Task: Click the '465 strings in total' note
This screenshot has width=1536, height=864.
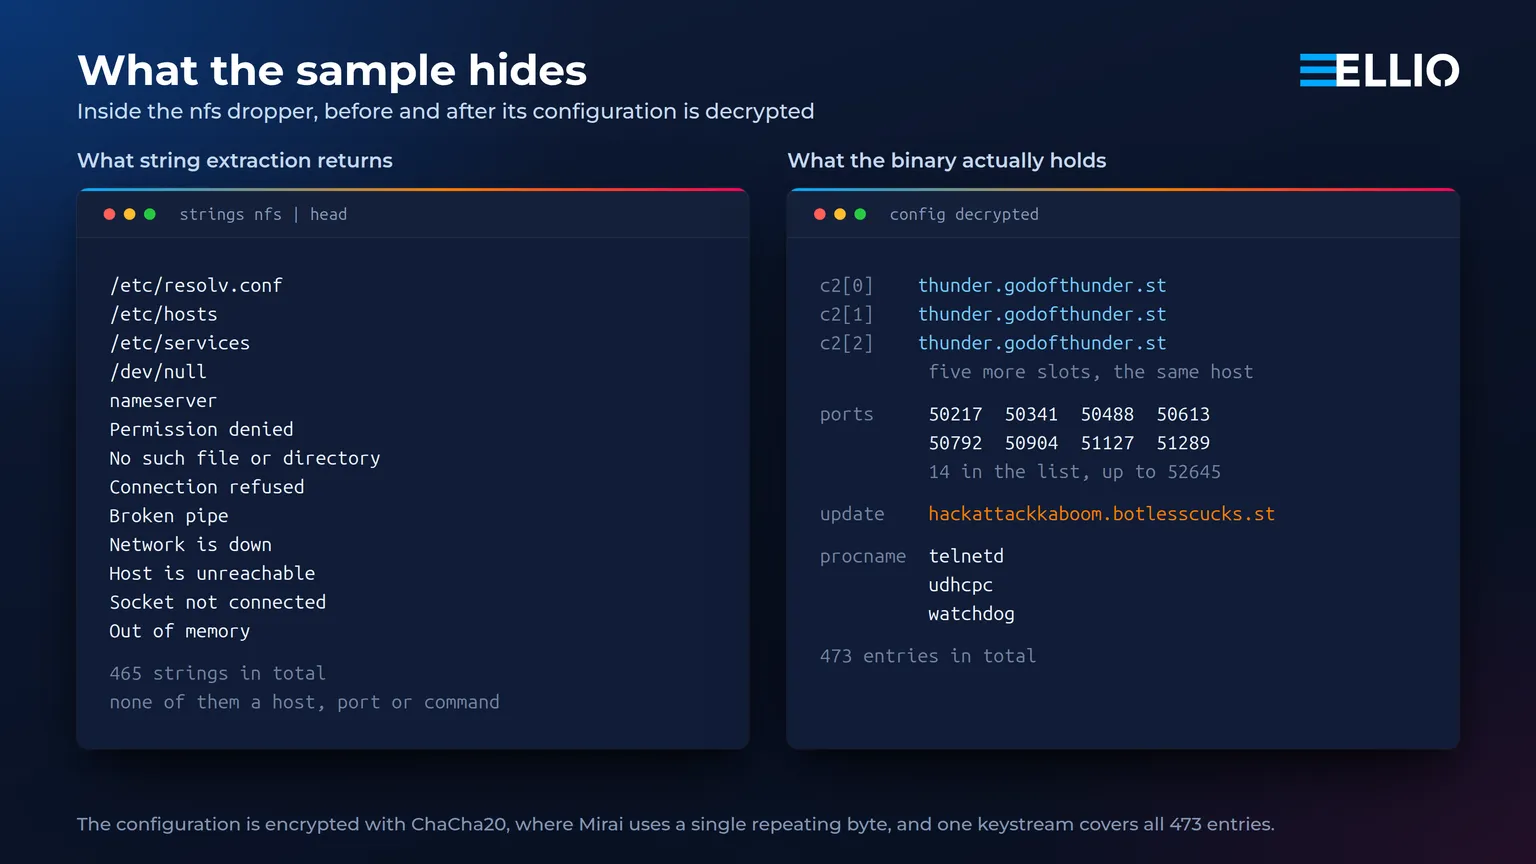Action: (x=218, y=673)
